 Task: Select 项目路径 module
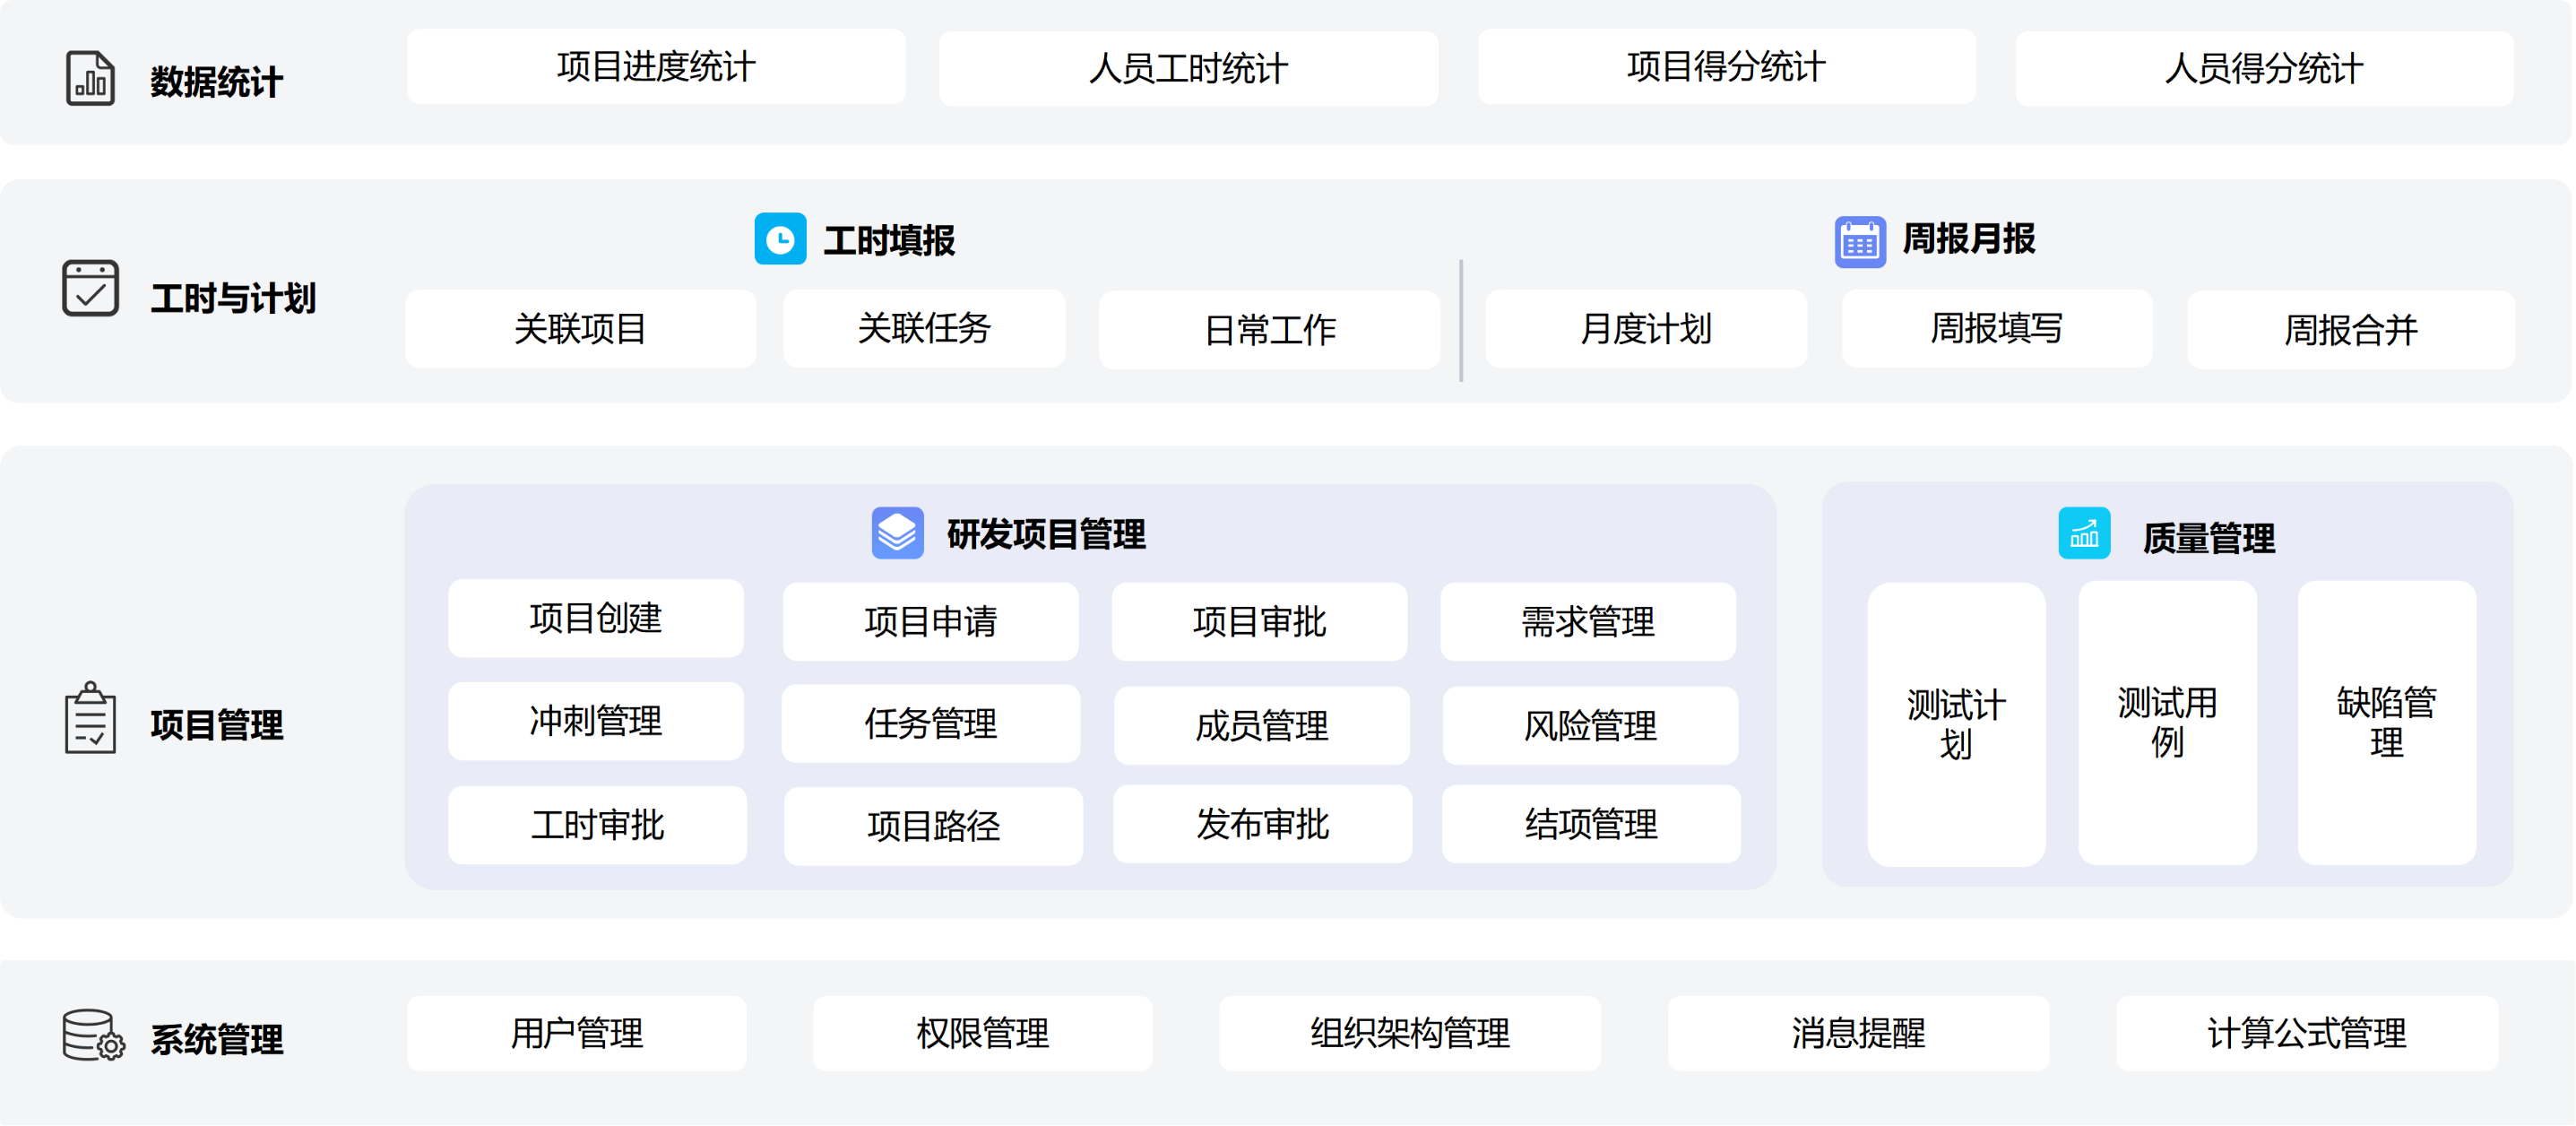pos(933,826)
